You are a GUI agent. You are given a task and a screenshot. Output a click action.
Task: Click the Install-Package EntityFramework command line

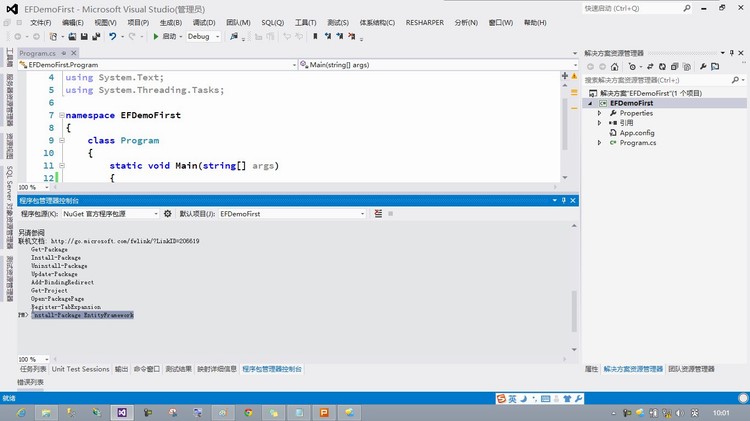tap(82, 315)
